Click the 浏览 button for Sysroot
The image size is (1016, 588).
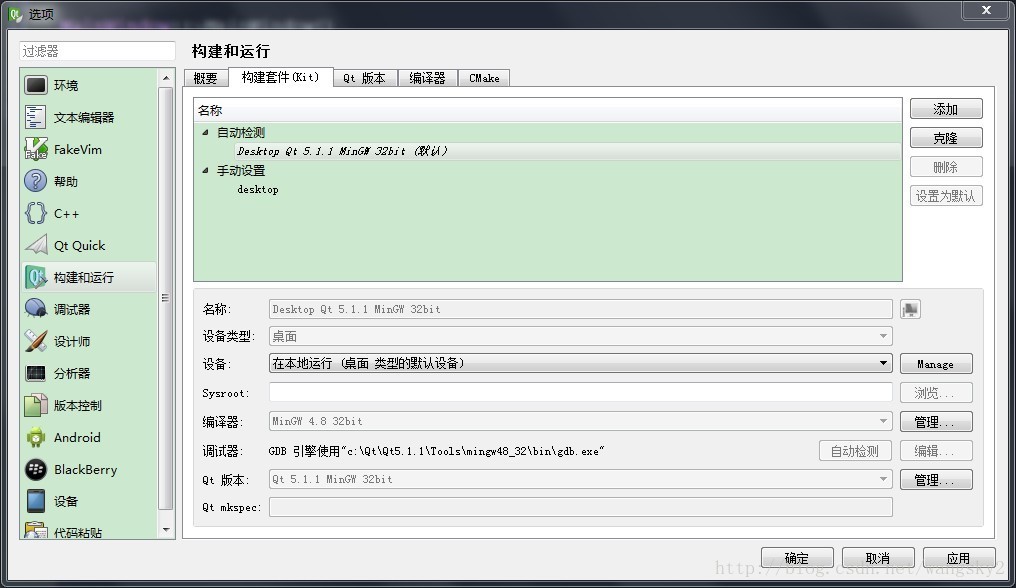(936, 393)
